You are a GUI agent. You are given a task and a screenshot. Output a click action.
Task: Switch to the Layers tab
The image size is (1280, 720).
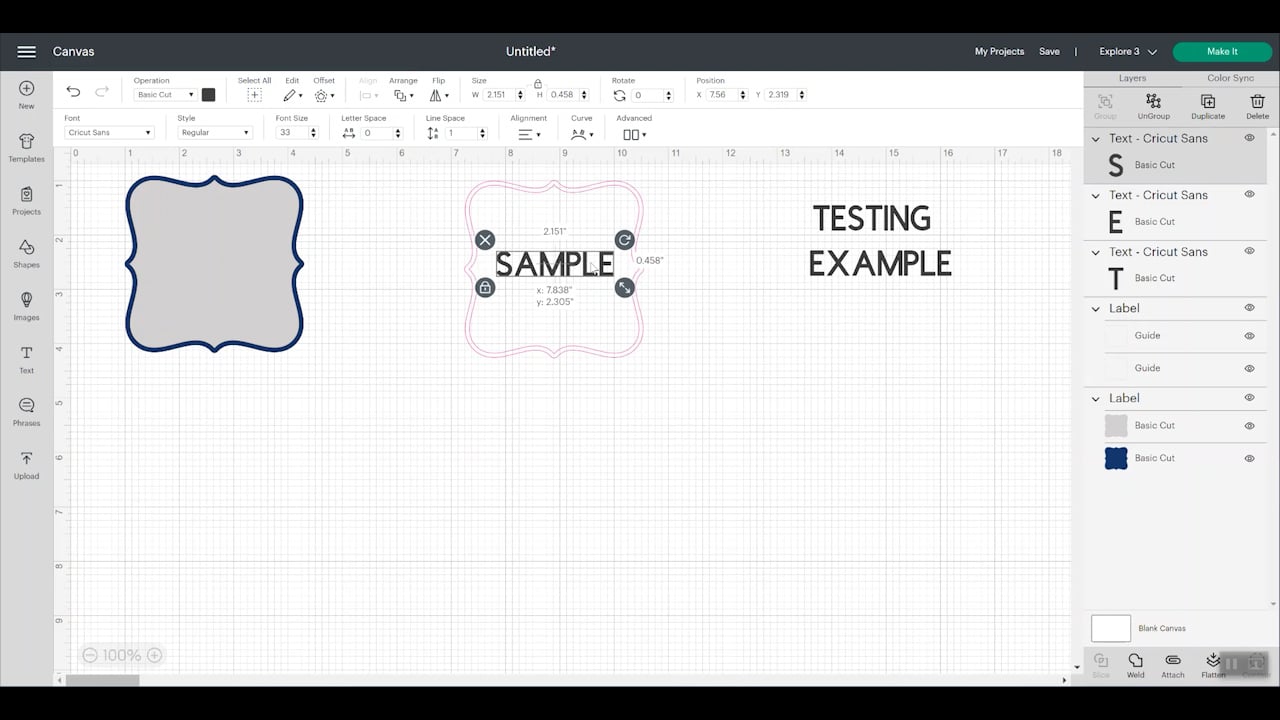point(1132,78)
